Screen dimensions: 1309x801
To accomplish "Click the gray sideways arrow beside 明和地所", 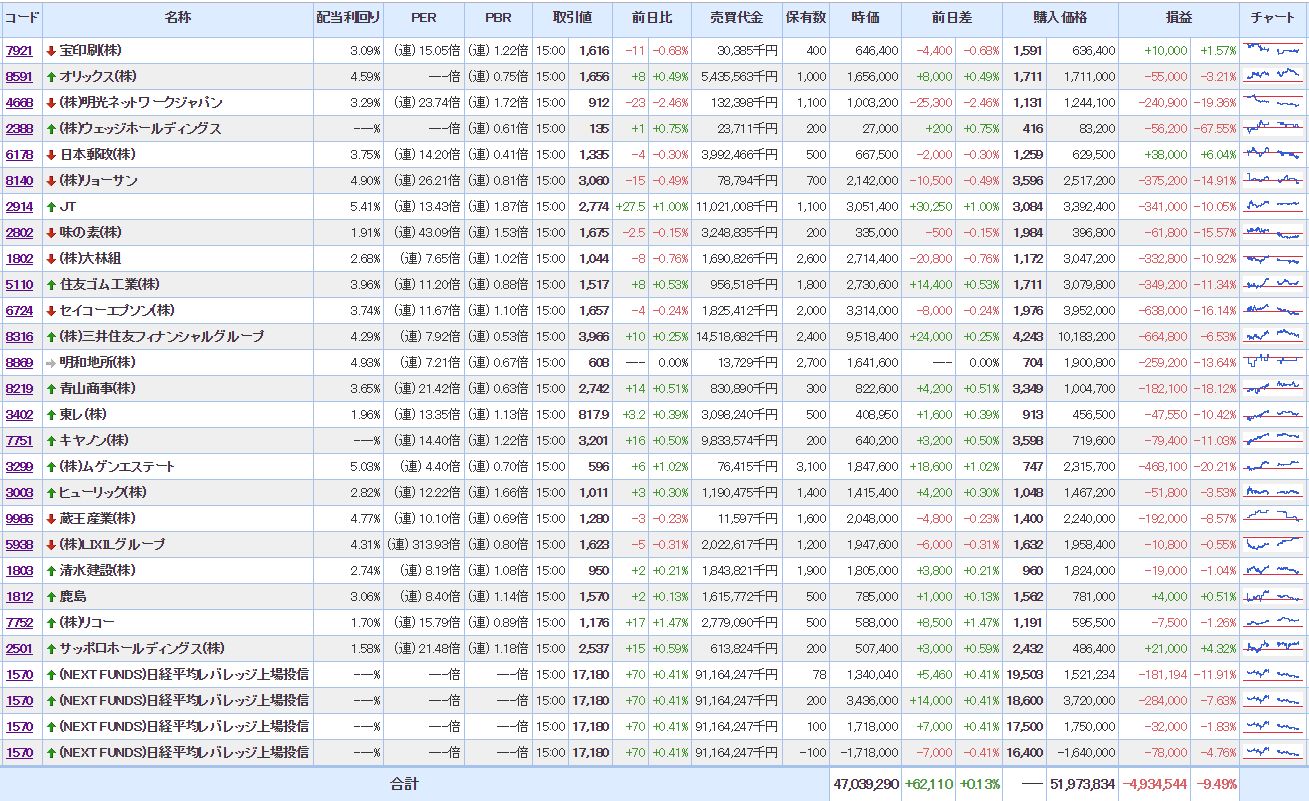I will 51,362.
